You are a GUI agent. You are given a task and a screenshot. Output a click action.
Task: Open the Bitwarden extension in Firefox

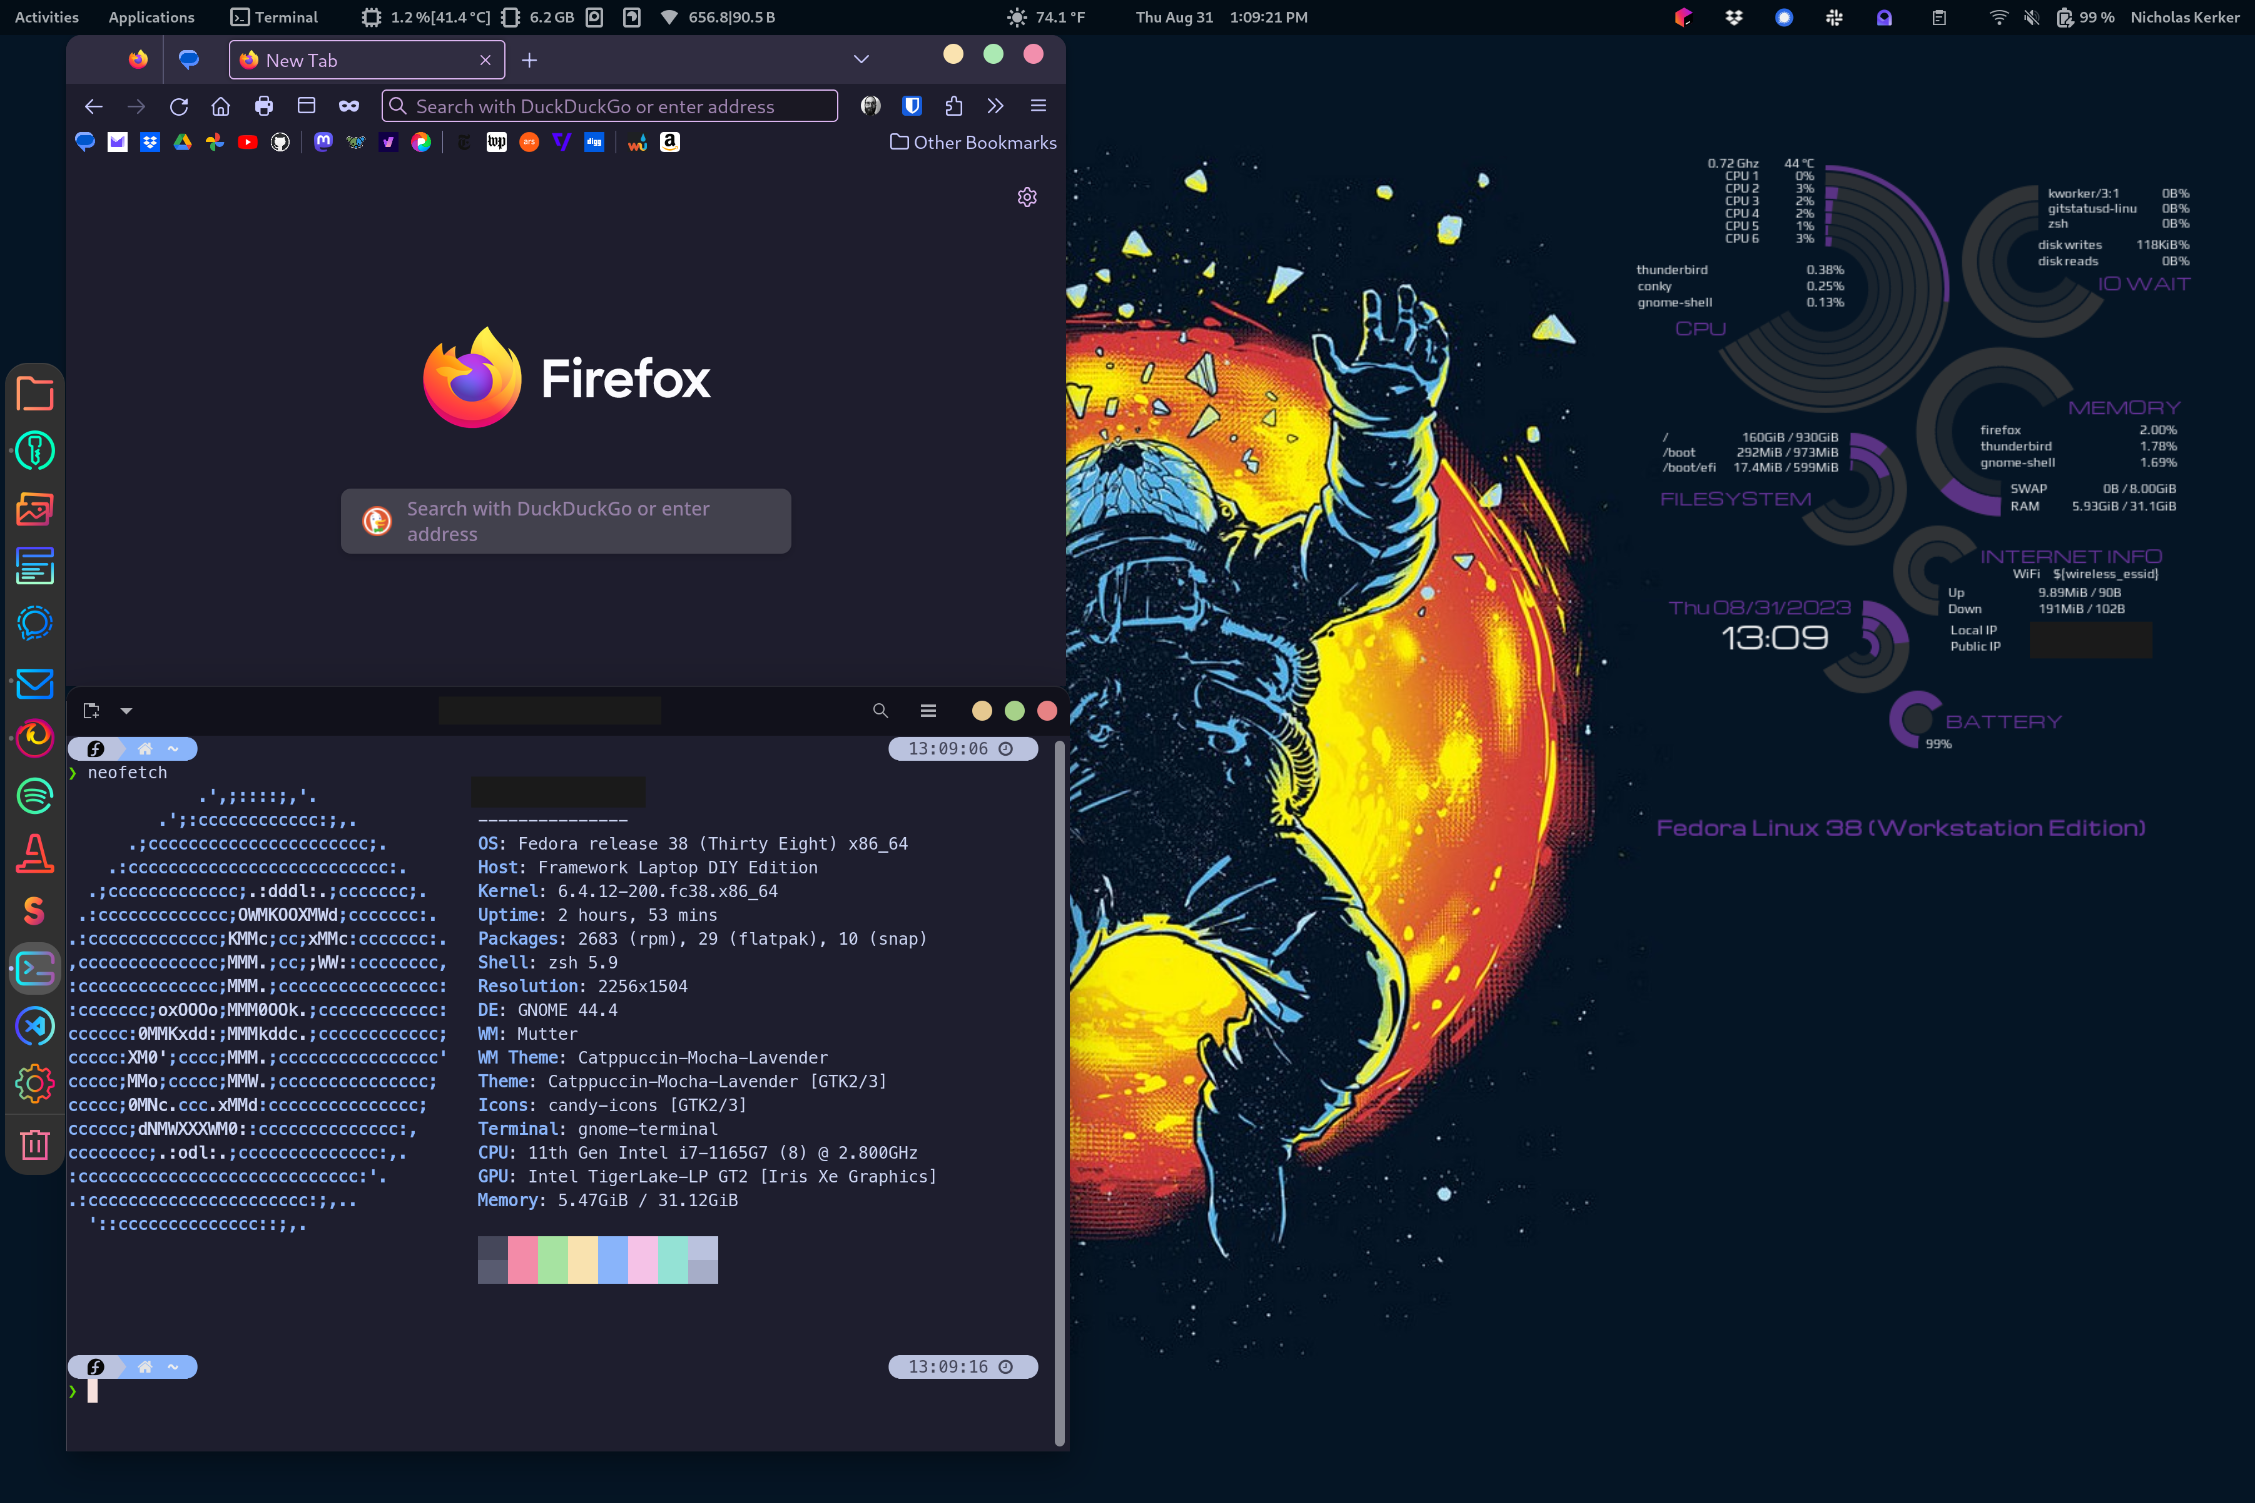912,106
